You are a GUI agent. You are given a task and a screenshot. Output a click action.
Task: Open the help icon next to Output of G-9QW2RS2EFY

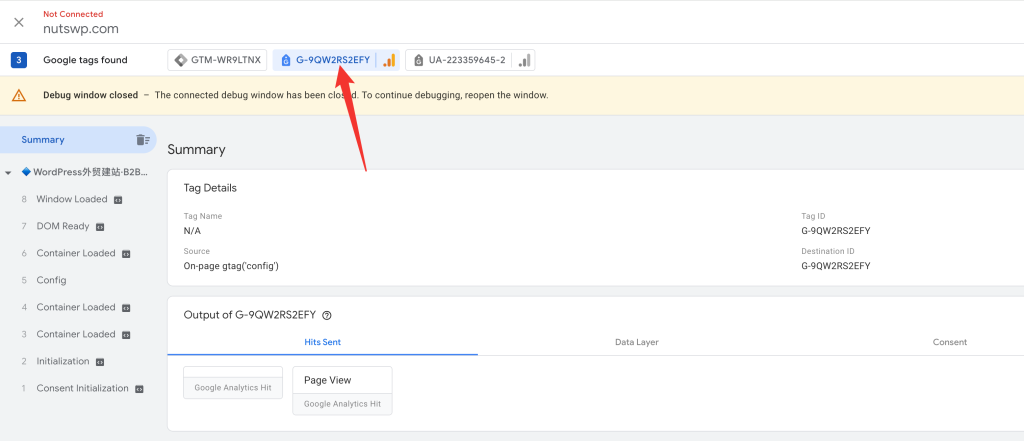point(327,315)
